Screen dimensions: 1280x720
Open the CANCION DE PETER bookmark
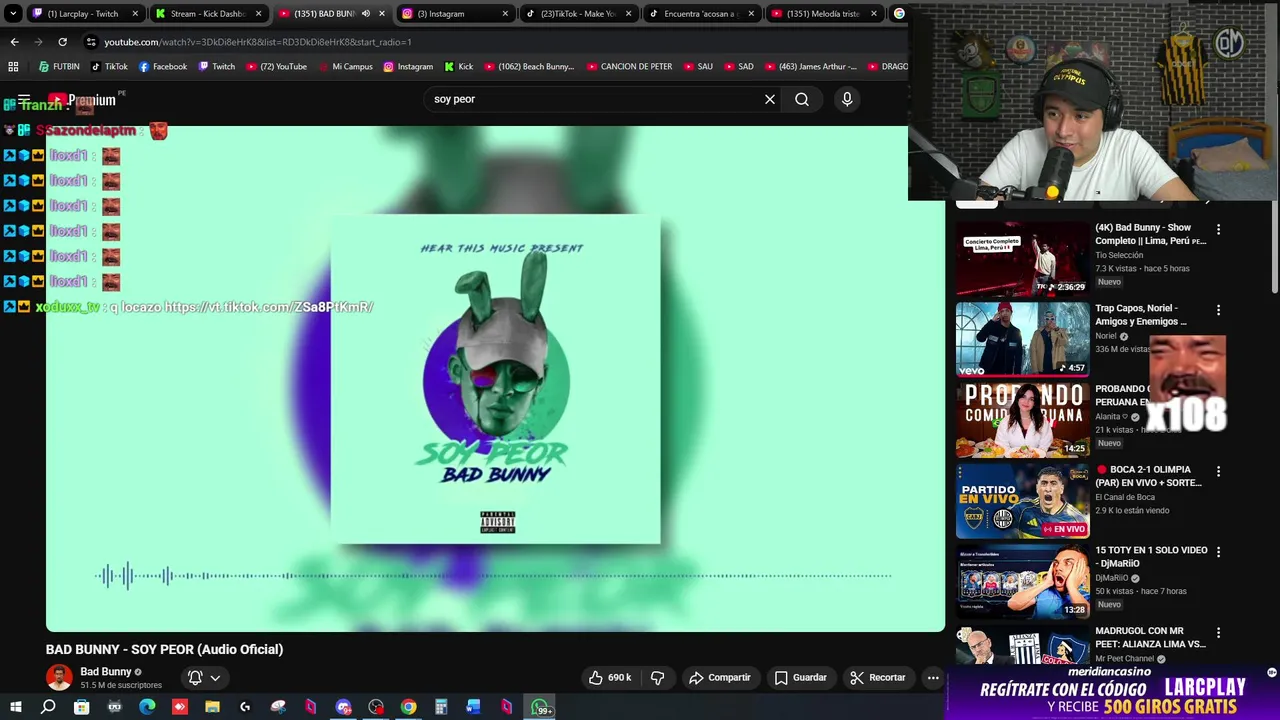point(629,66)
